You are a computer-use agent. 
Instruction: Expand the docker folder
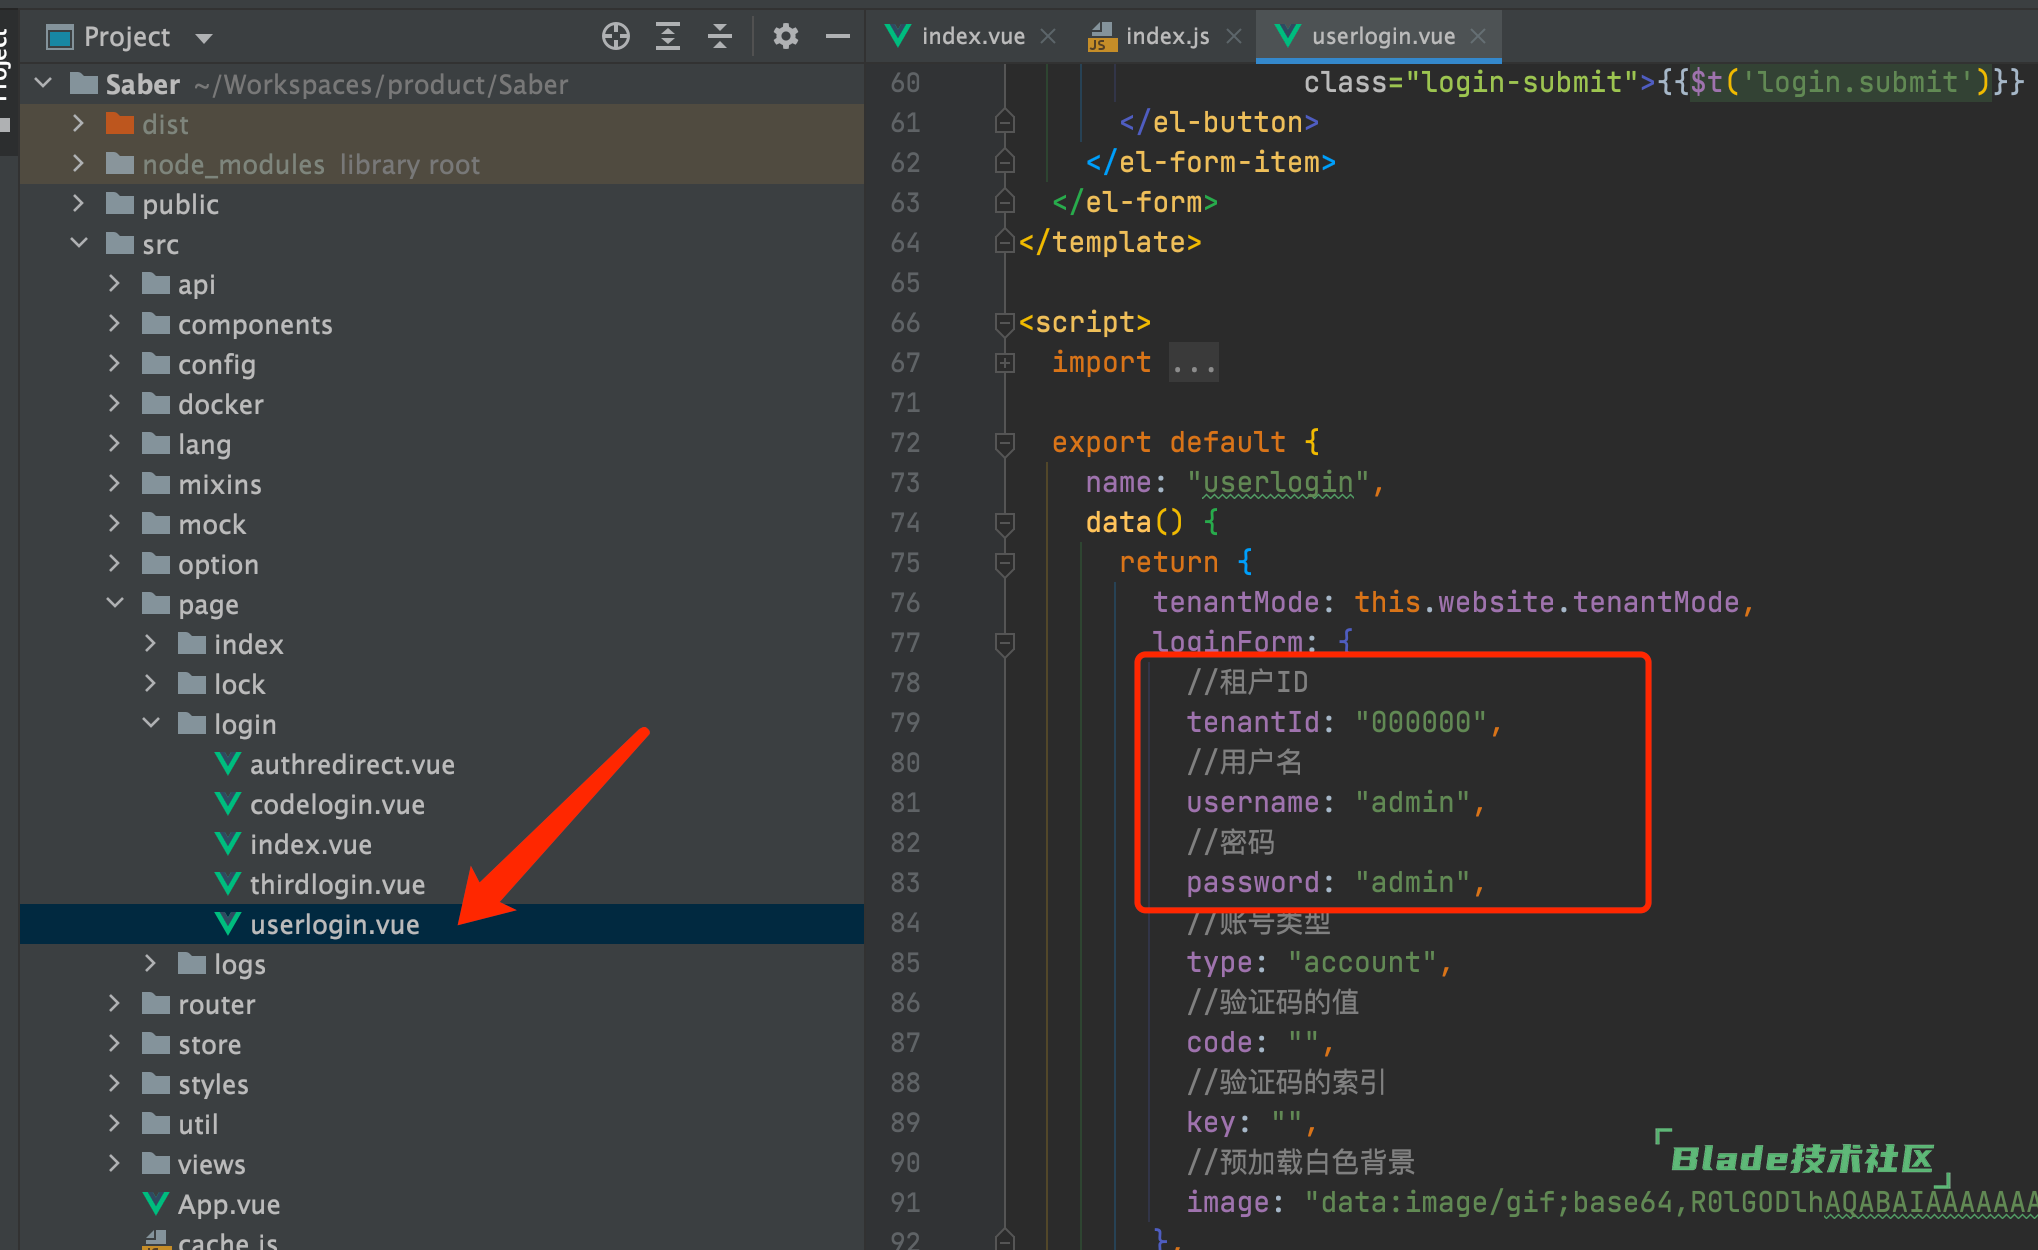tap(114, 403)
